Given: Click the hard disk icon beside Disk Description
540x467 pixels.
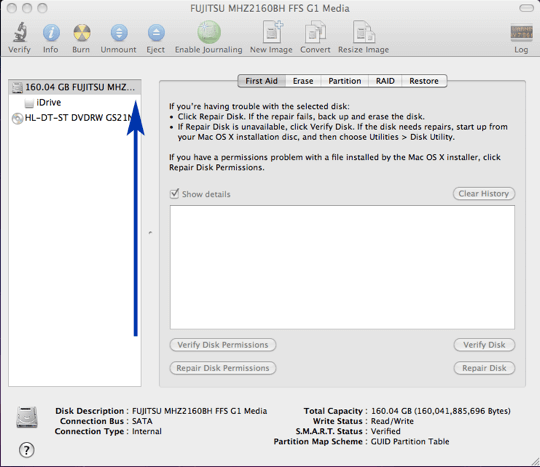Looking at the screenshot, I should point(27,417).
